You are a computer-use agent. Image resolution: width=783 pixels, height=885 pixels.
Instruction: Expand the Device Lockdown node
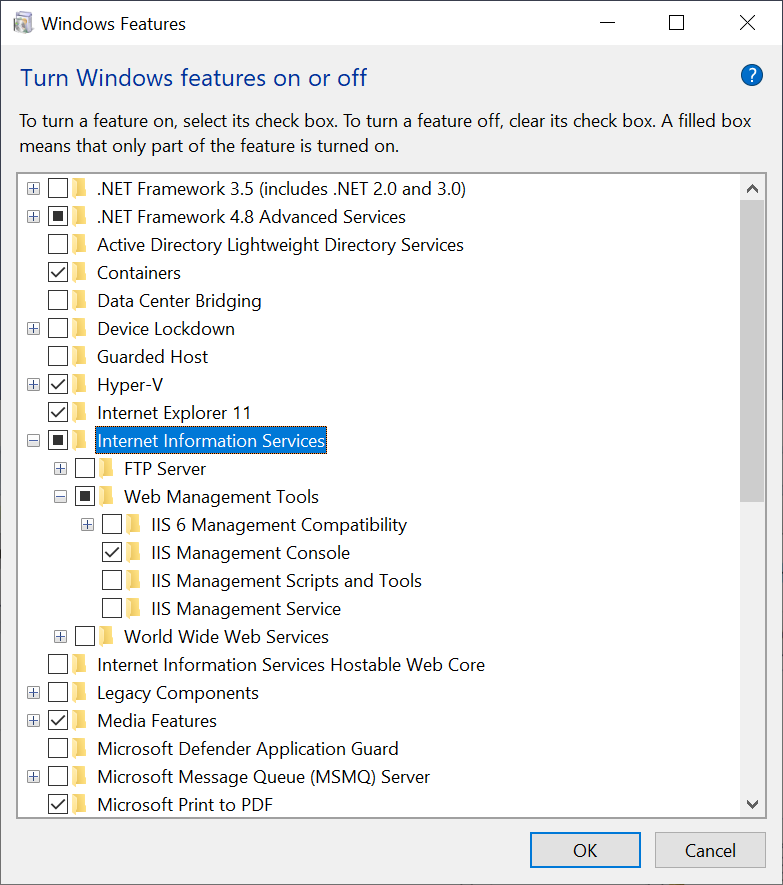coord(33,328)
